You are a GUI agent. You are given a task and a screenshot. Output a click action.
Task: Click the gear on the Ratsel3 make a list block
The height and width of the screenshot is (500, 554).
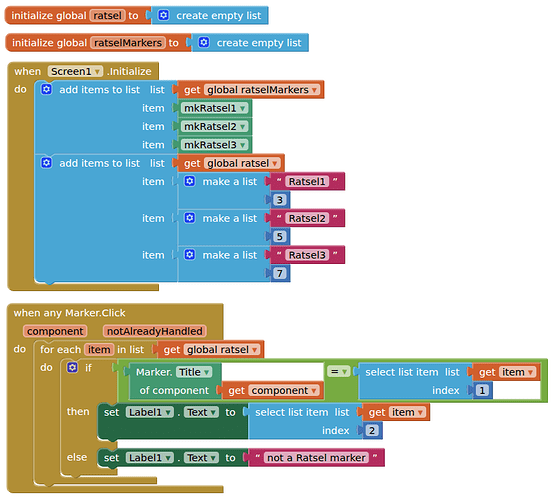(190, 254)
